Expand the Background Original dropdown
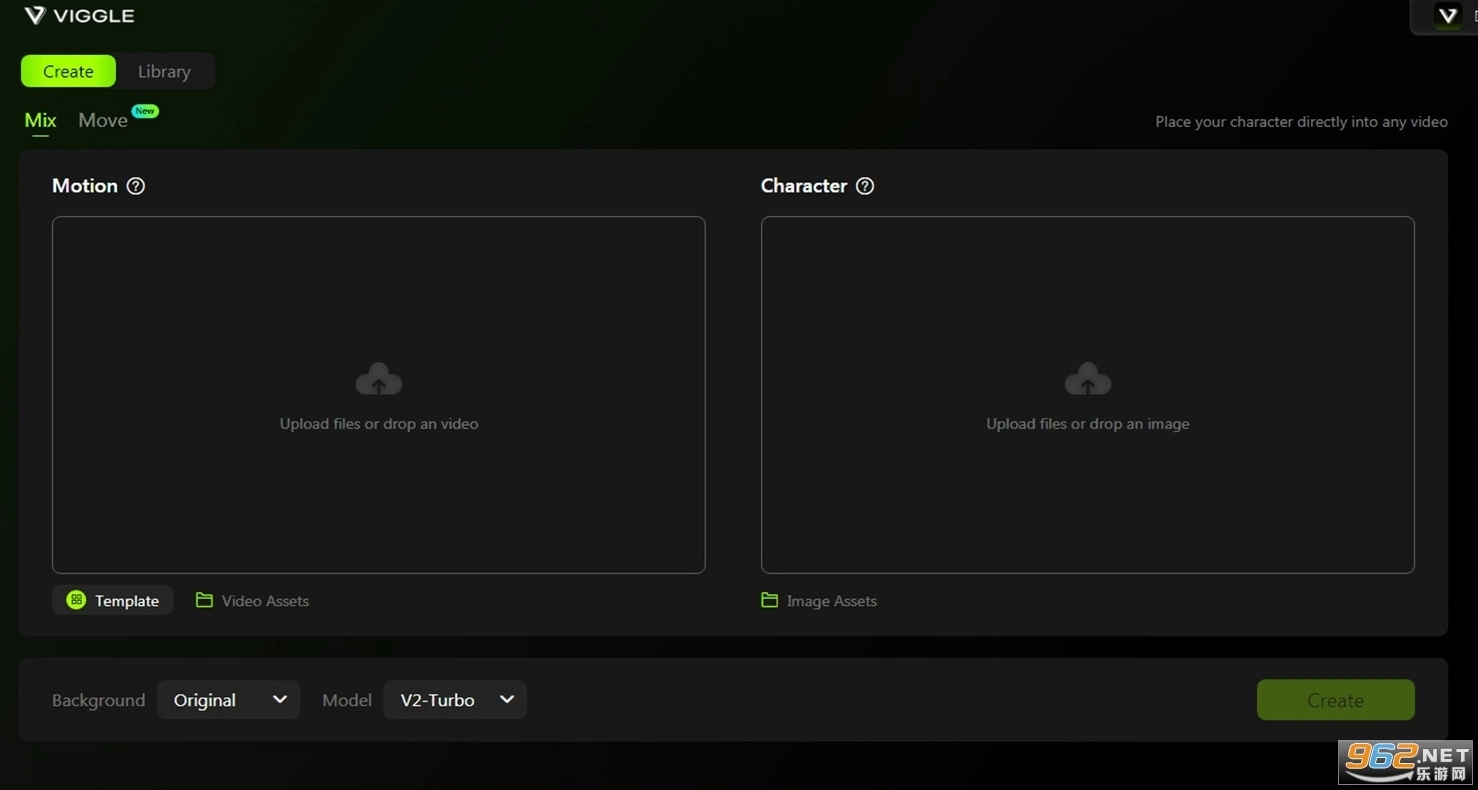Image resolution: width=1478 pixels, height=790 pixels. pos(228,700)
